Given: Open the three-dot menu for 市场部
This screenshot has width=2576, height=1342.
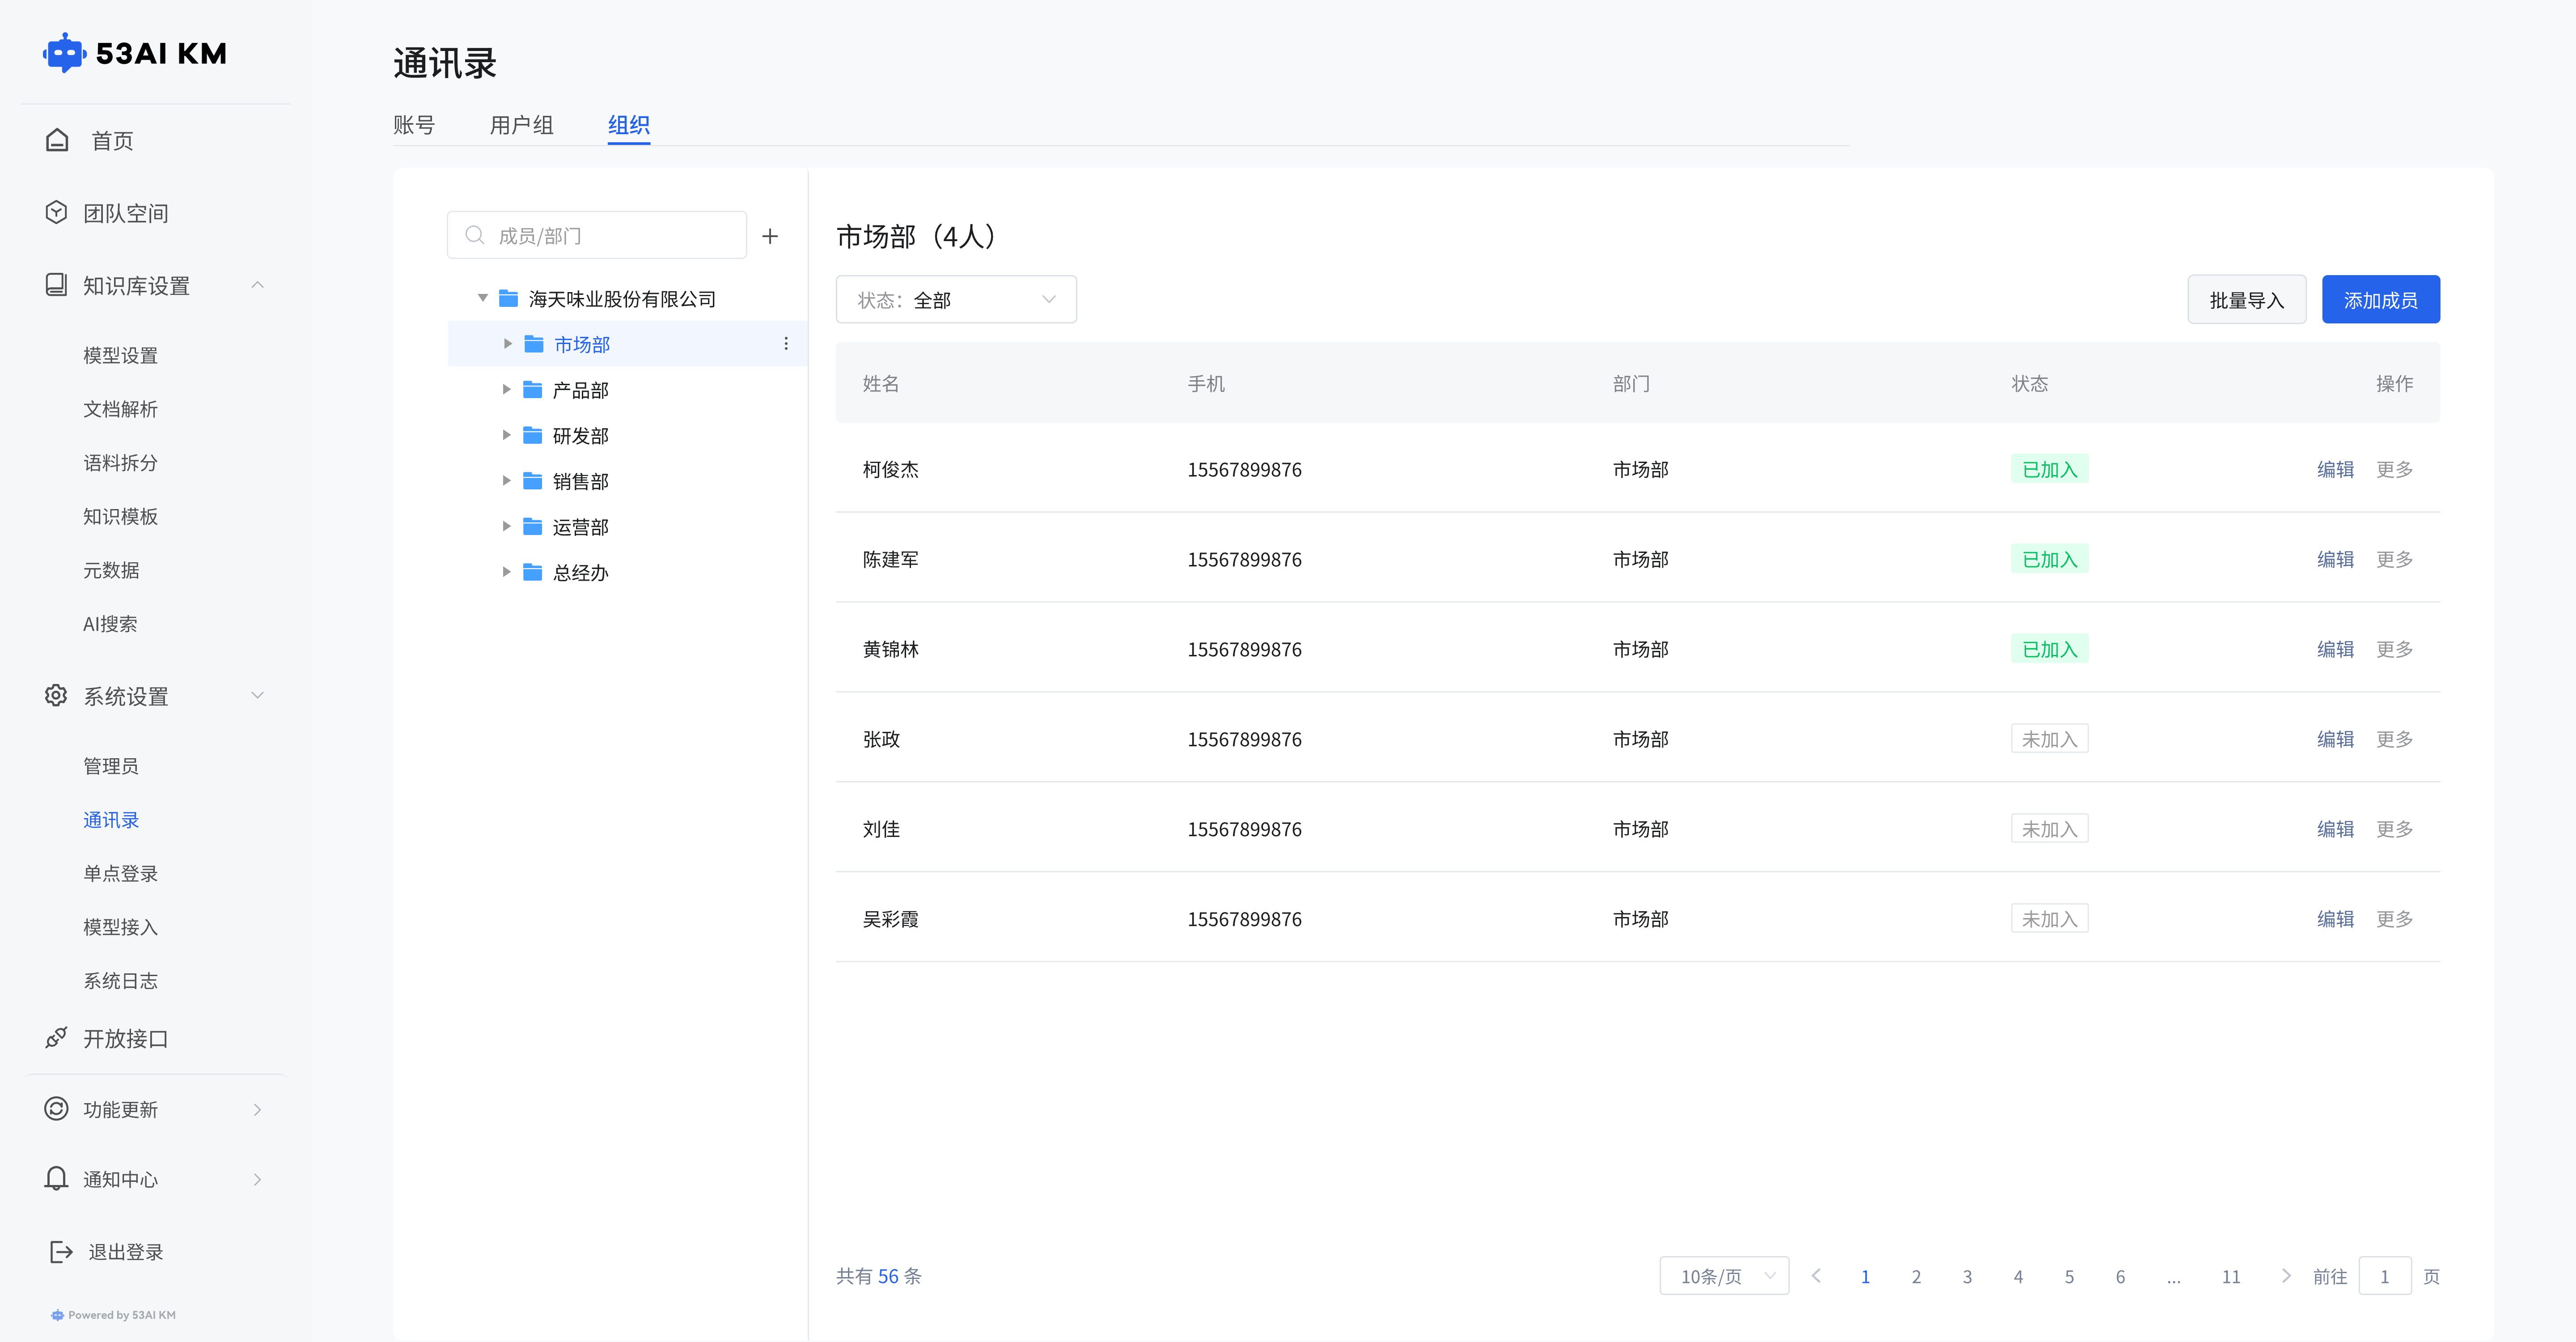Looking at the screenshot, I should pyautogui.click(x=786, y=344).
